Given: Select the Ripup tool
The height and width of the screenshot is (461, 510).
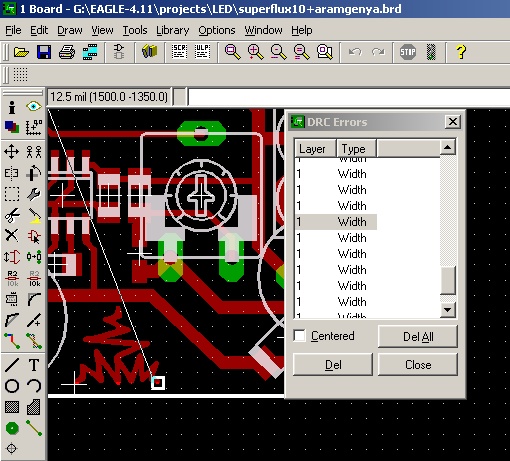Looking at the screenshot, I should click(34, 341).
